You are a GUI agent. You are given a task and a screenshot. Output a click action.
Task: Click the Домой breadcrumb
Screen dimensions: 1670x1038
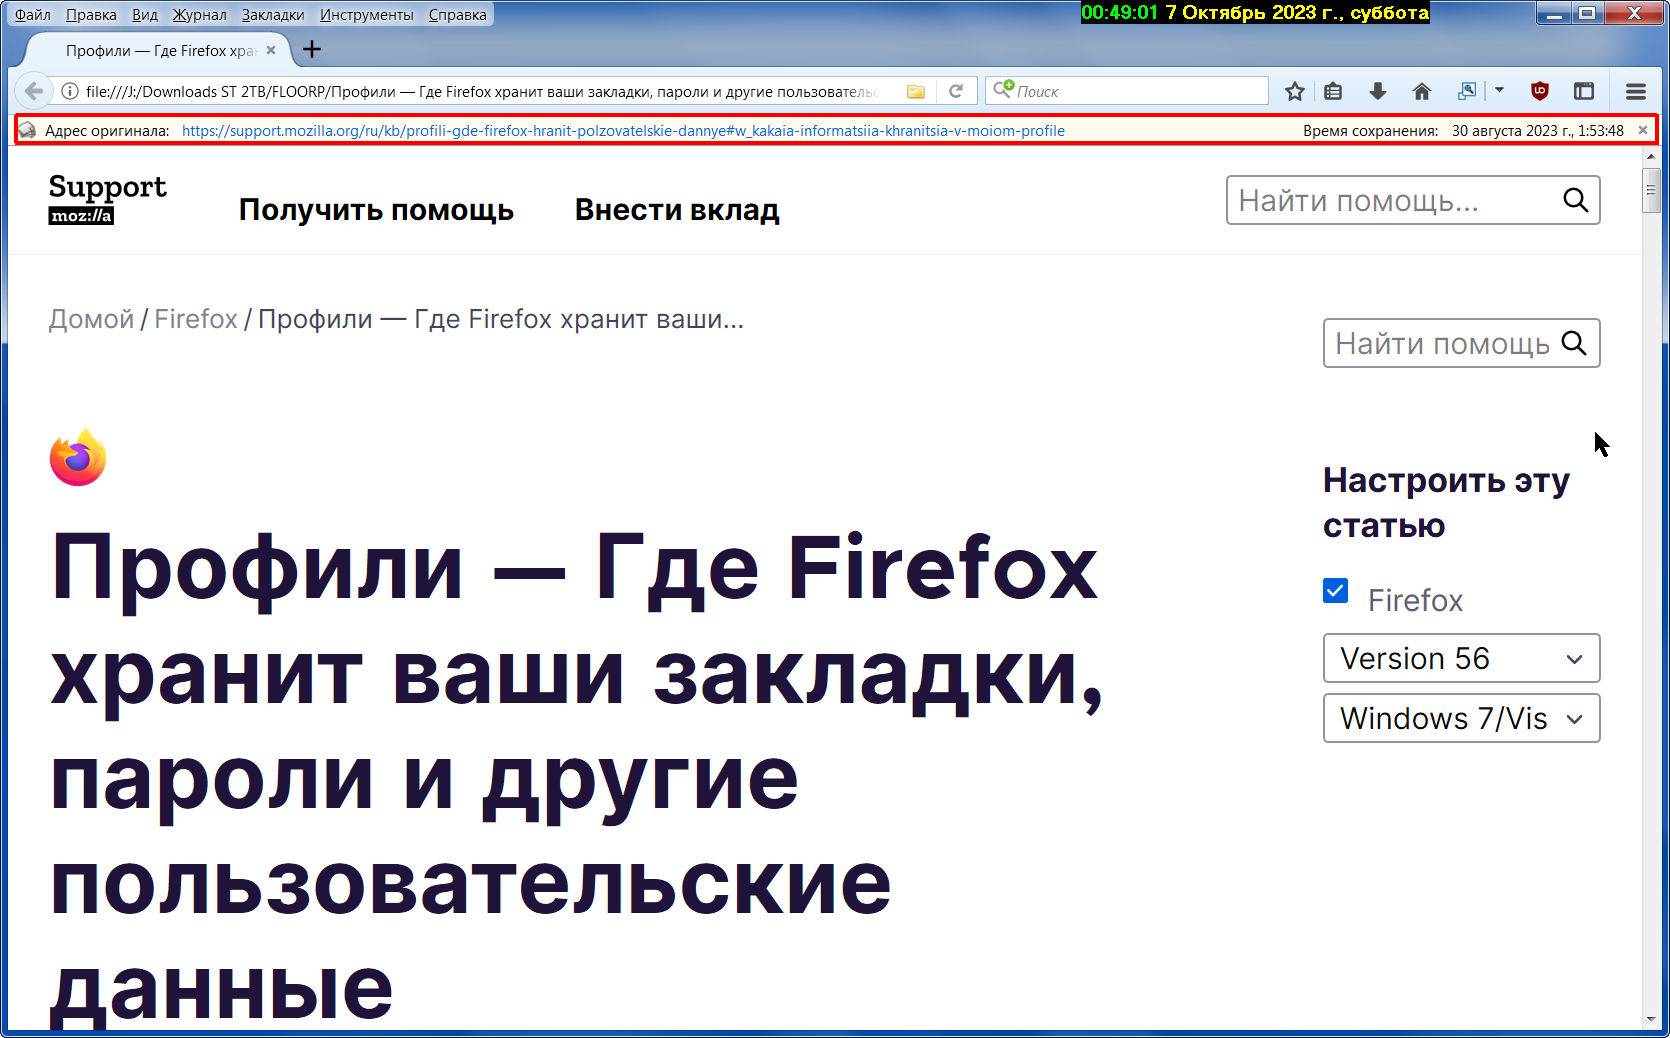[x=91, y=319]
